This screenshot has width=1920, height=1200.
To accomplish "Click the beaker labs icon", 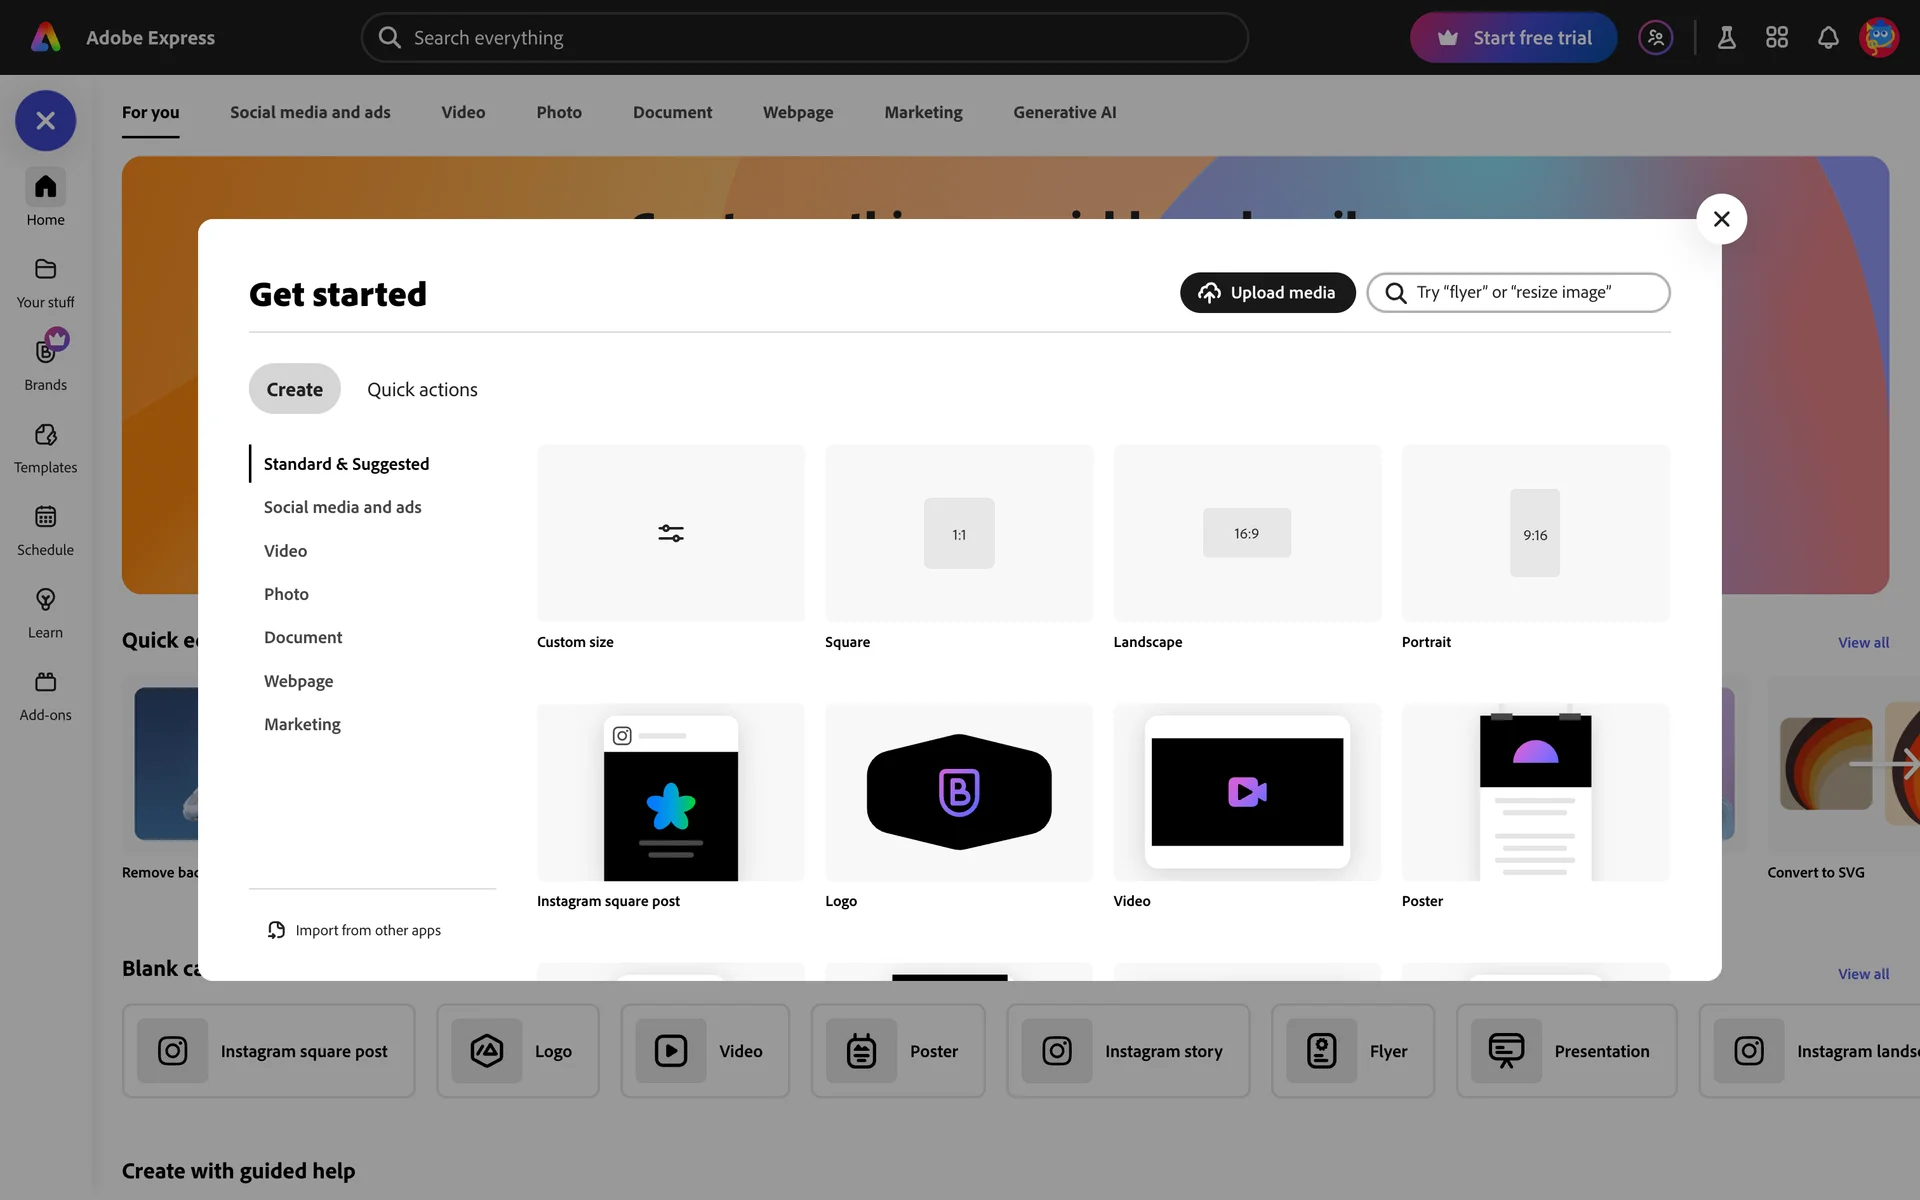I will point(1726,38).
